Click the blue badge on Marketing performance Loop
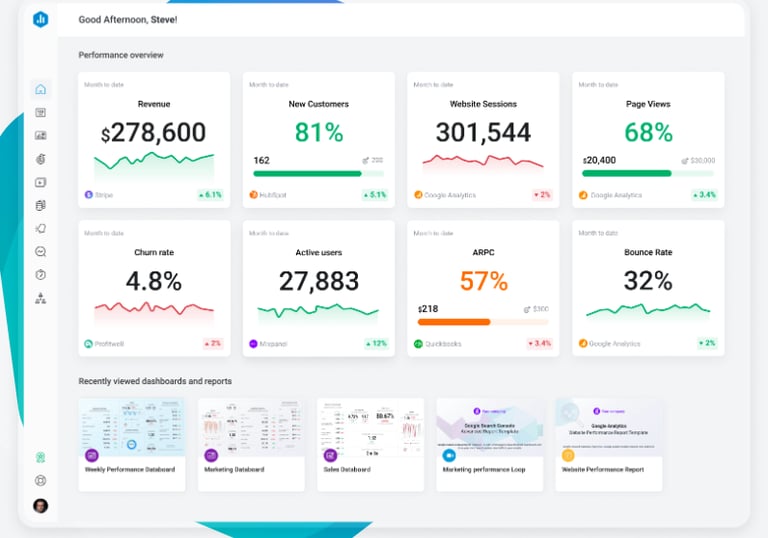Image resolution: width=768 pixels, height=538 pixels. (x=449, y=455)
